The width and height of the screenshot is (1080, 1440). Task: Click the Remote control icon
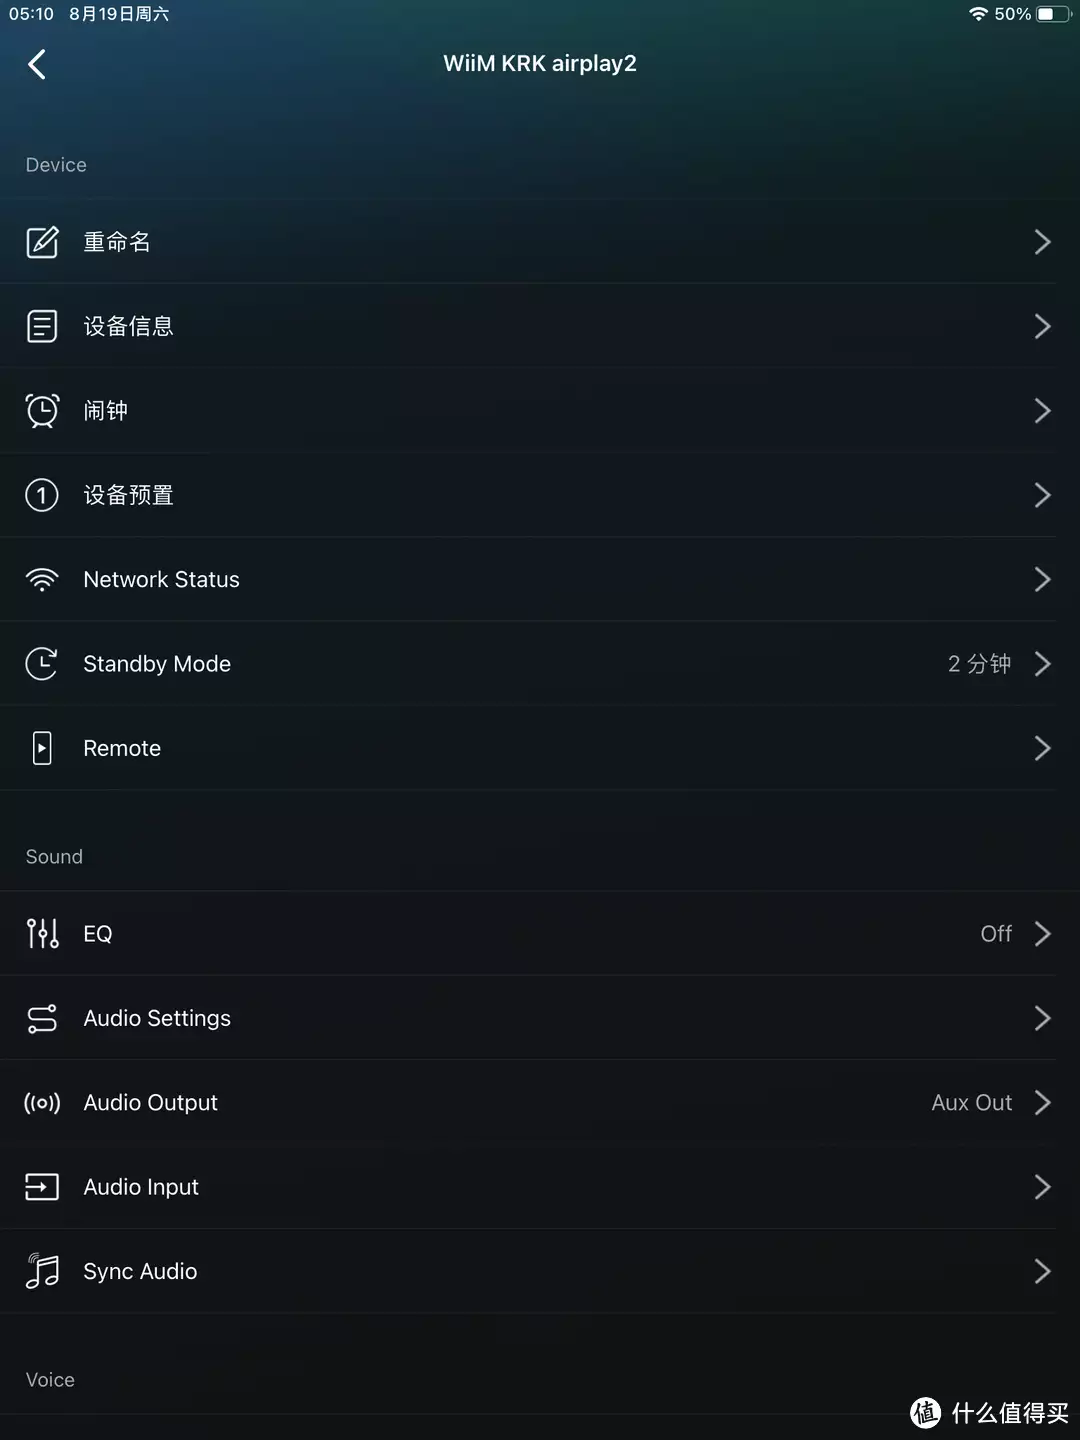click(42, 748)
